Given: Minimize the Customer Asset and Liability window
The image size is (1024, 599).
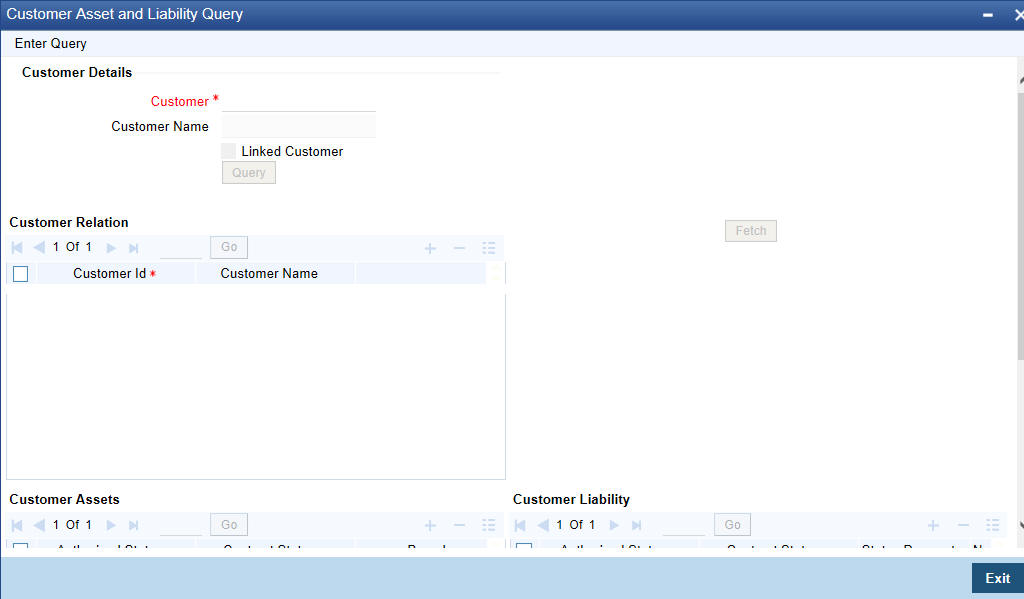Looking at the screenshot, I should pyautogui.click(x=988, y=14).
